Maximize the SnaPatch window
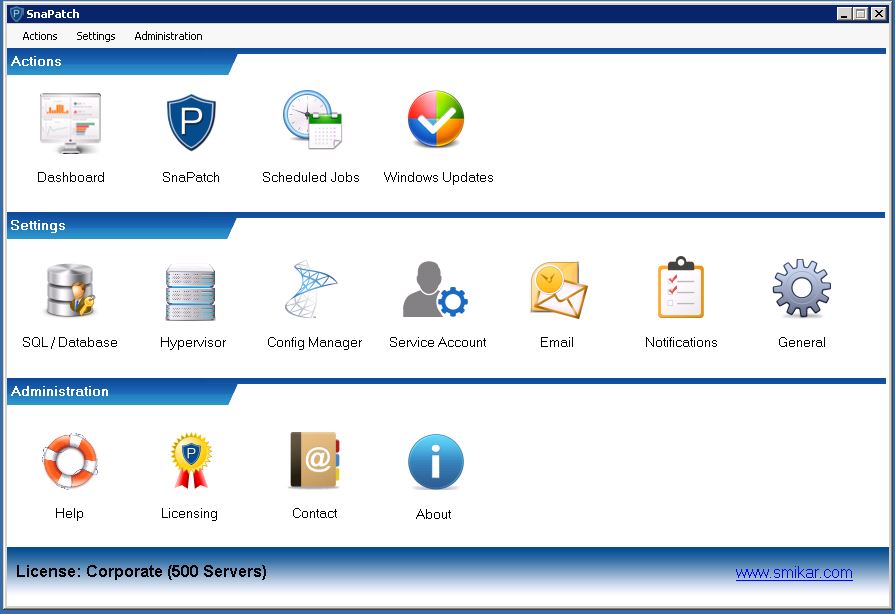 pos(861,14)
